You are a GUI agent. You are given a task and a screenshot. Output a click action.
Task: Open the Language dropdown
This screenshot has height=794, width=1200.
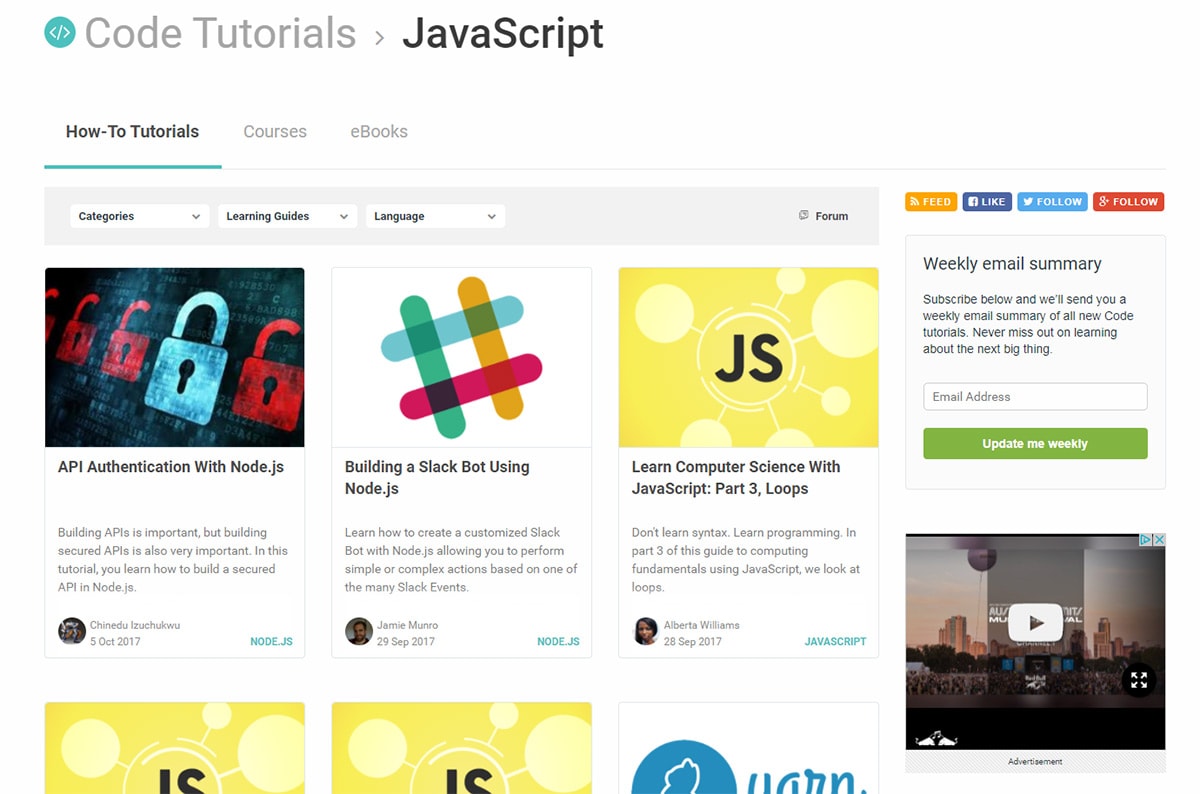tap(435, 215)
